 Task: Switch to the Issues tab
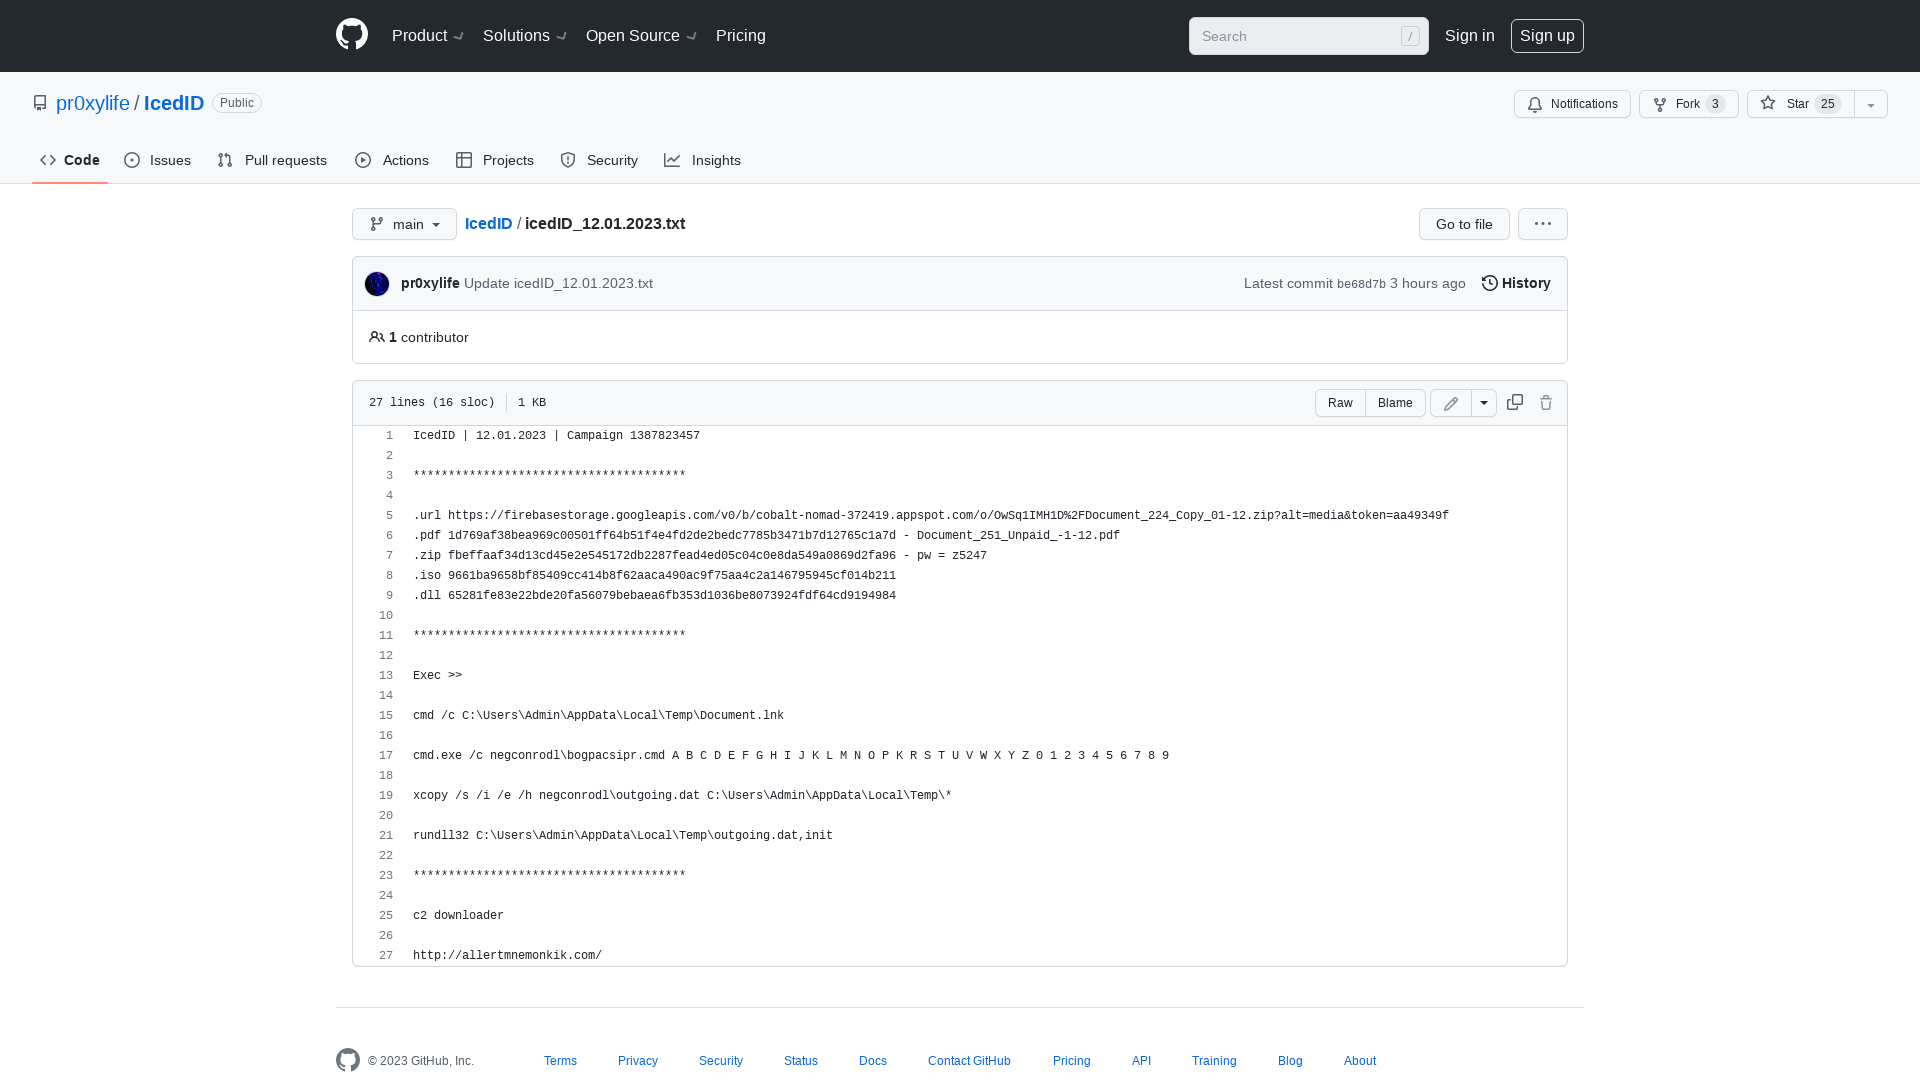coord(157,160)
